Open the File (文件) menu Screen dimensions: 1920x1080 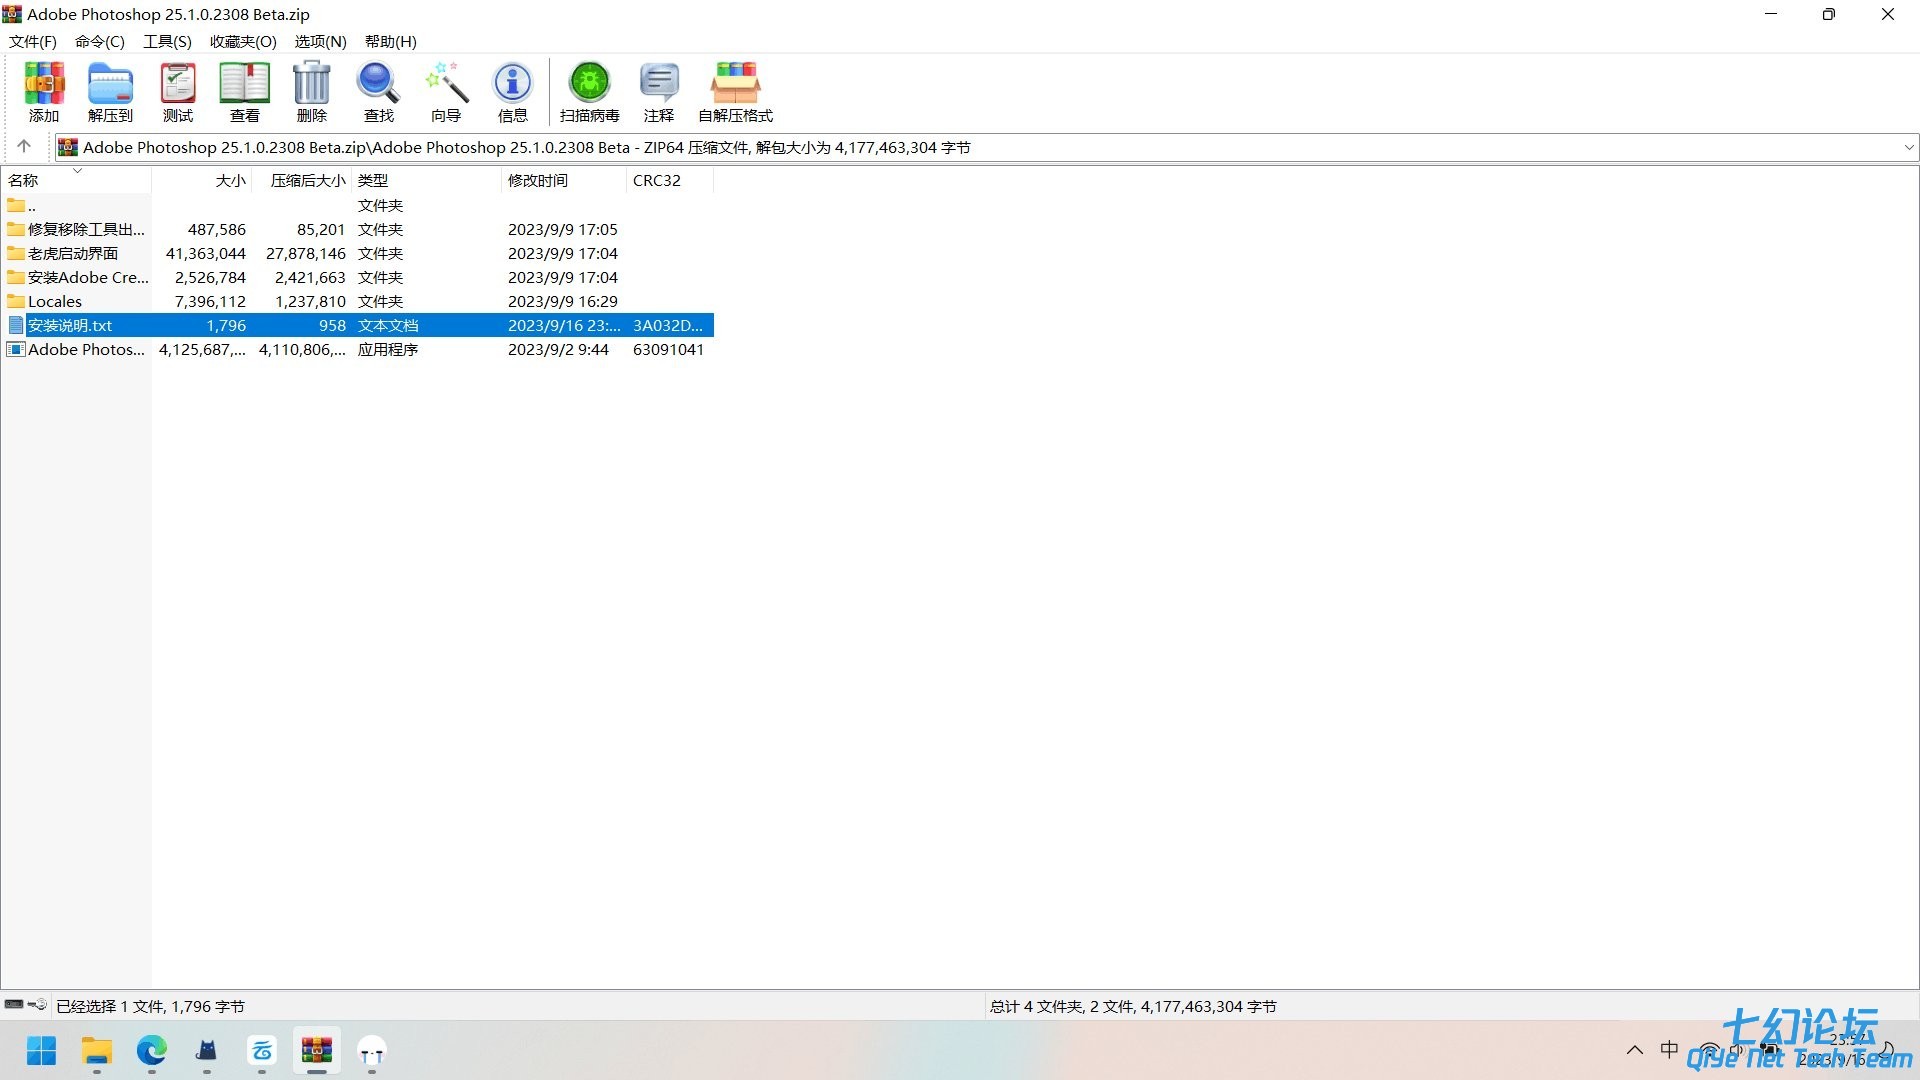pyautogui.click(x=33, y=41)
